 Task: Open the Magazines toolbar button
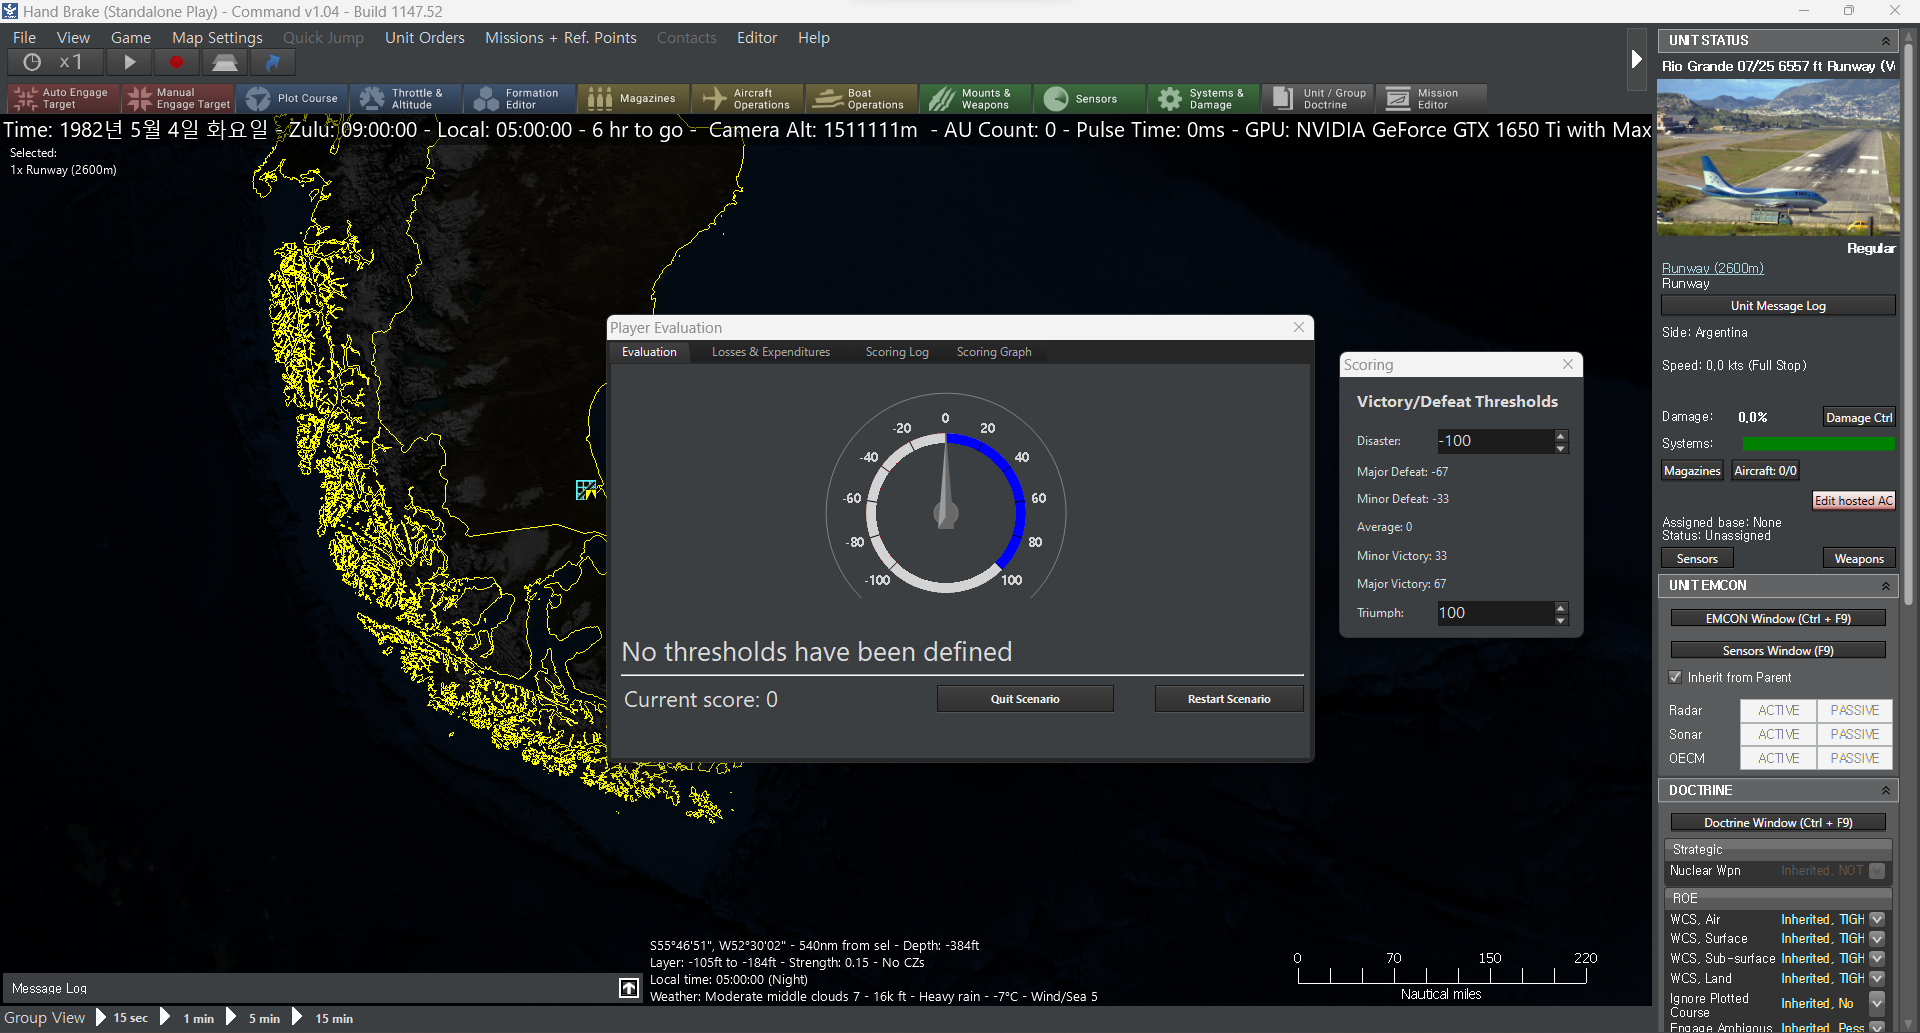click(634, 98)
